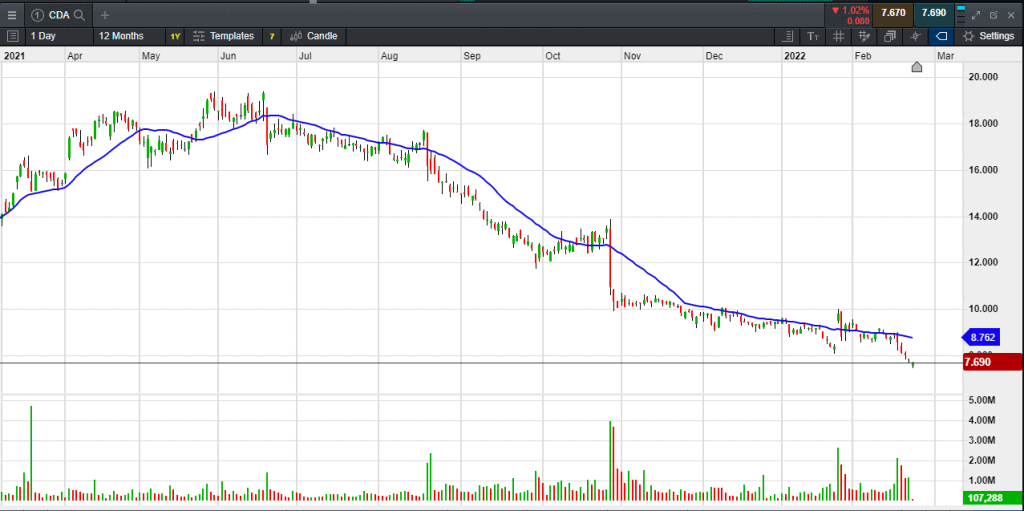Toggle the chart gridlines icon
Viewport: 1024px width, 511px height.
click(838, 36)
